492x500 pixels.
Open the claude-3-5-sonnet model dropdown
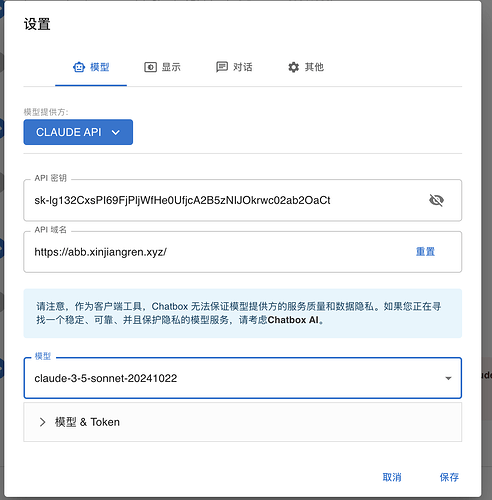tap(243, 378)
